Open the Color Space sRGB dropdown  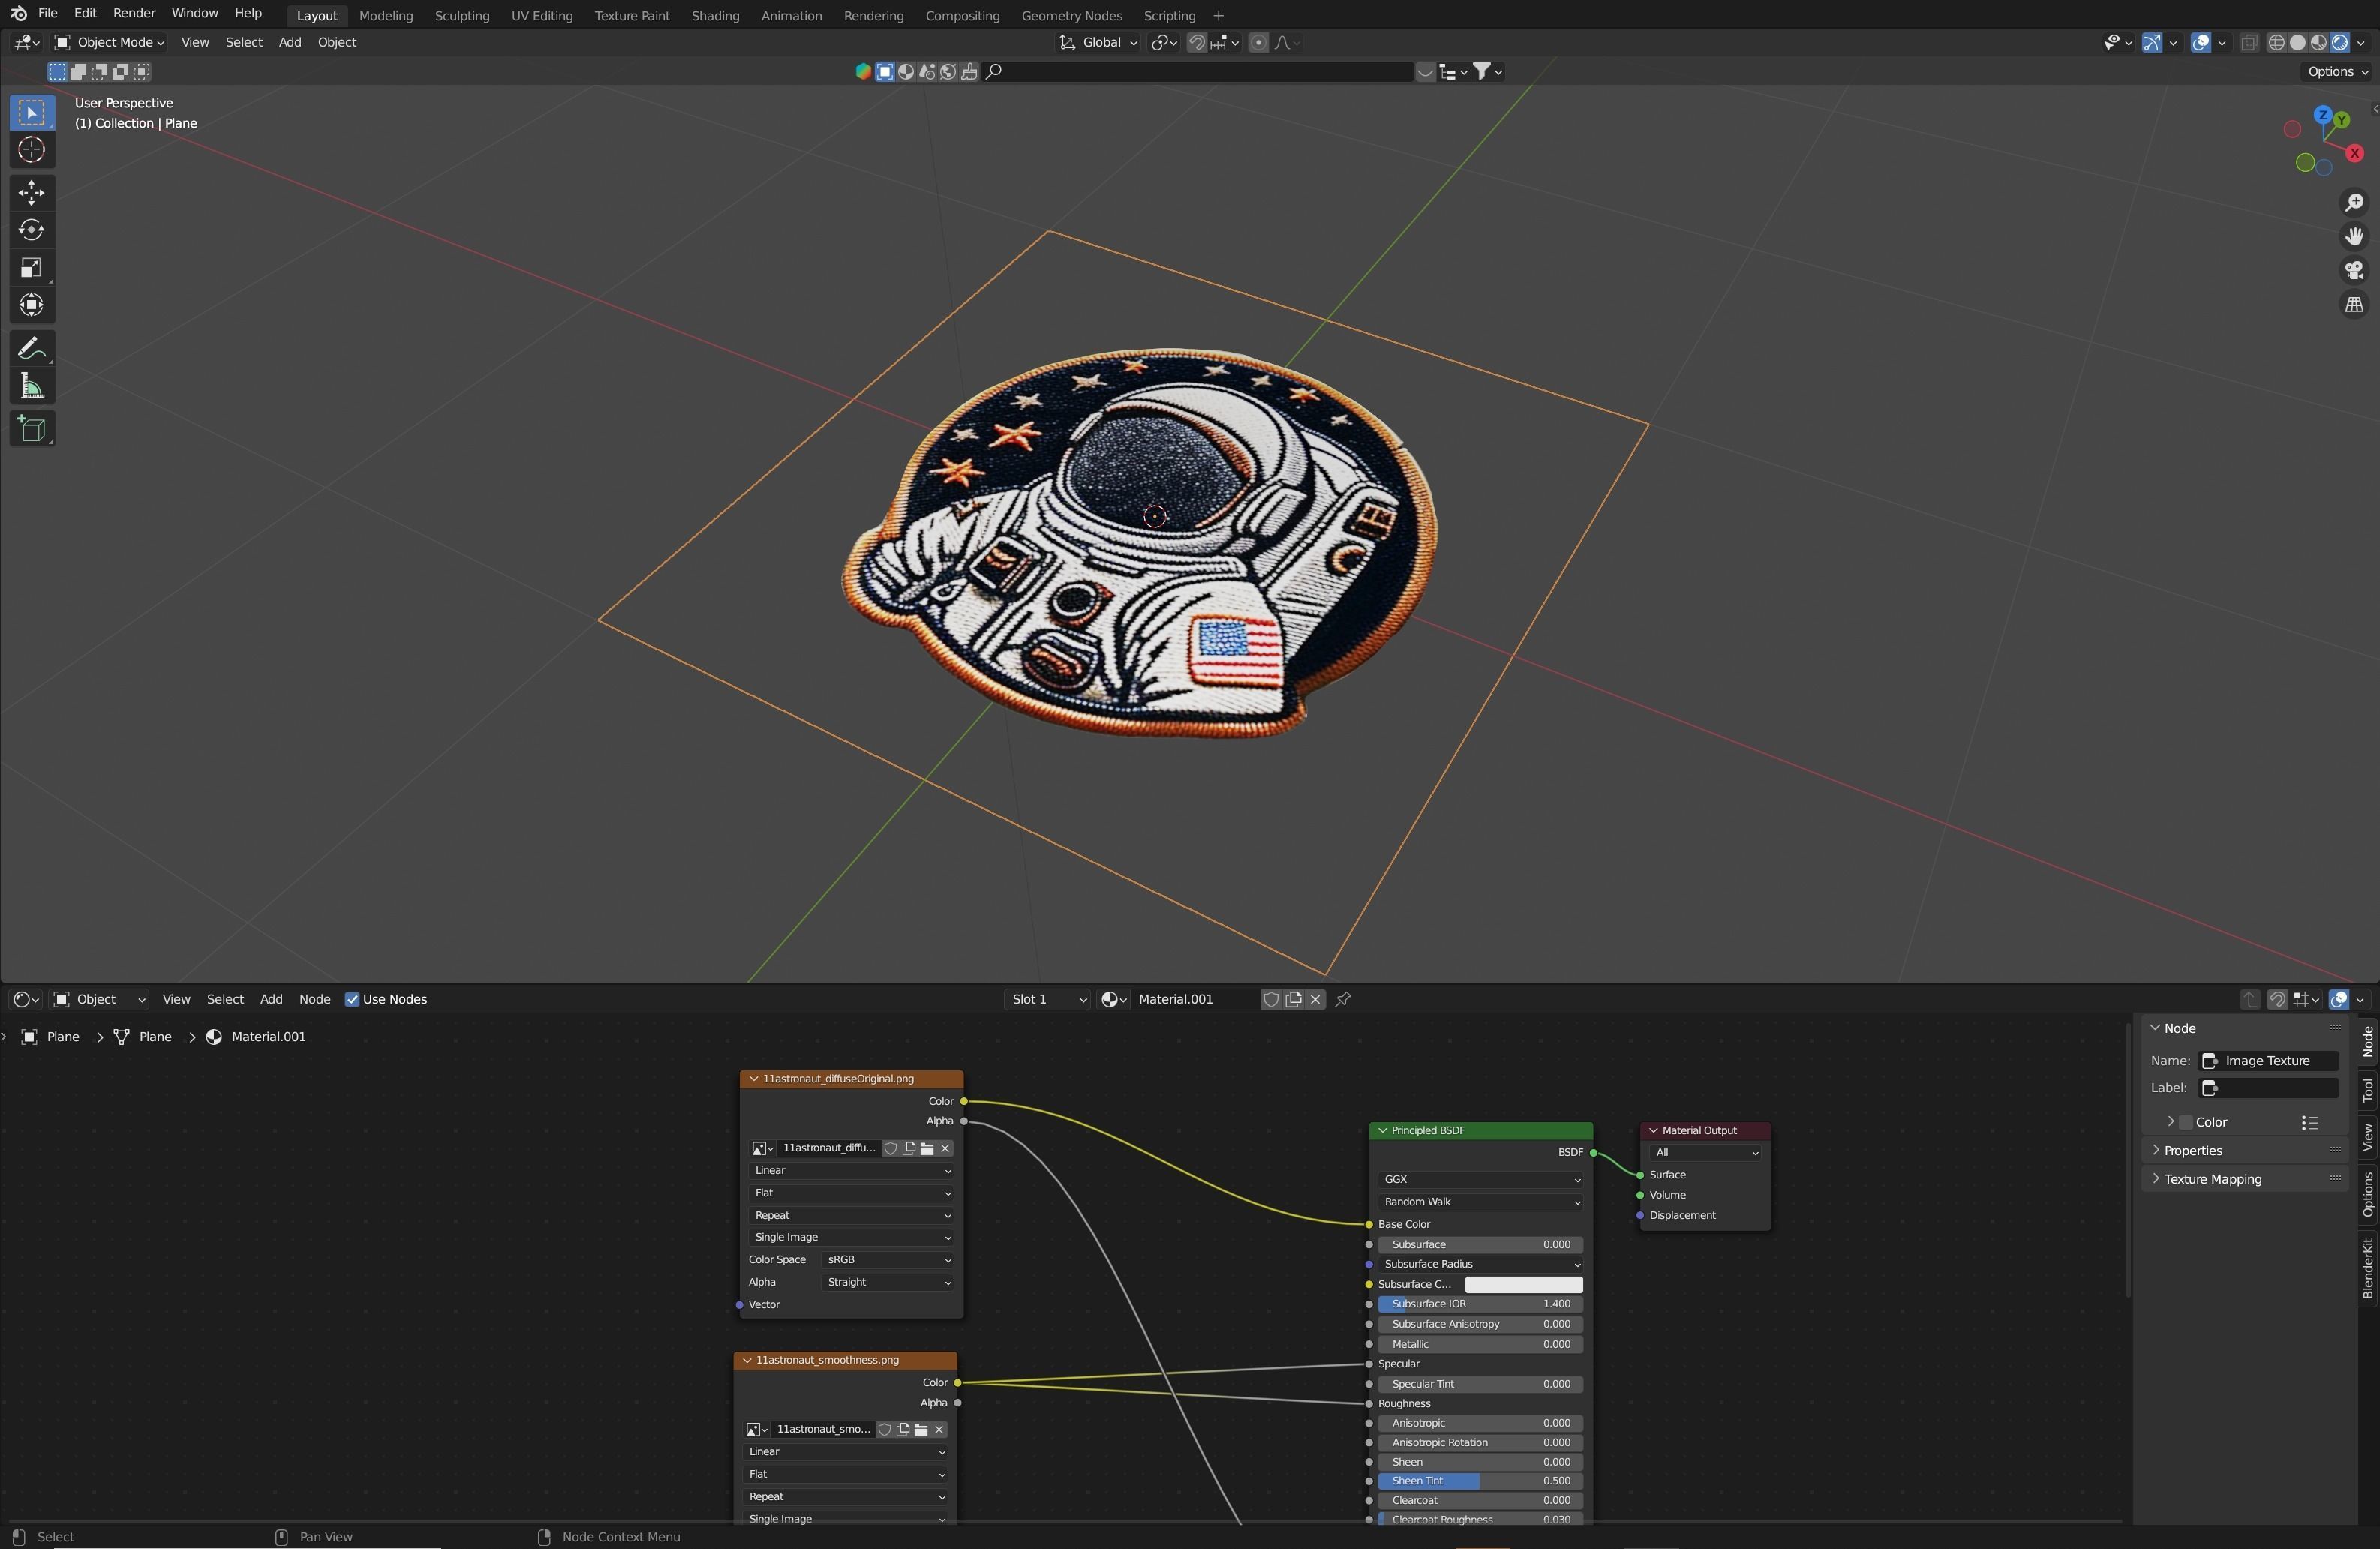(887, 1260)
